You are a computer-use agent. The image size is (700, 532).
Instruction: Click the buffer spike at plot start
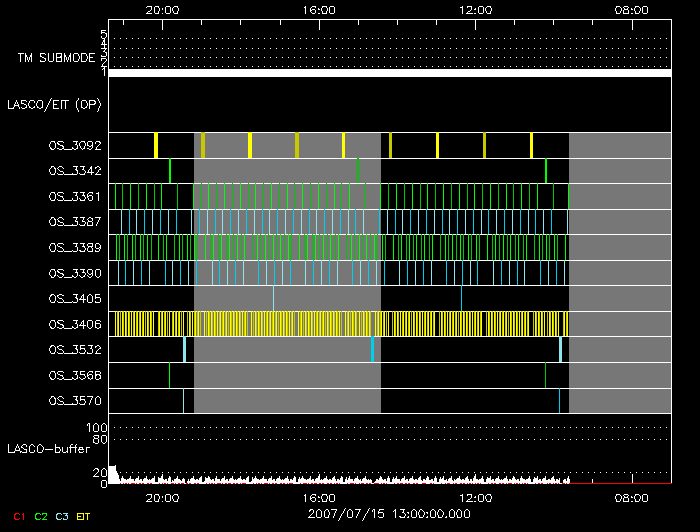[x=113, y=474]
